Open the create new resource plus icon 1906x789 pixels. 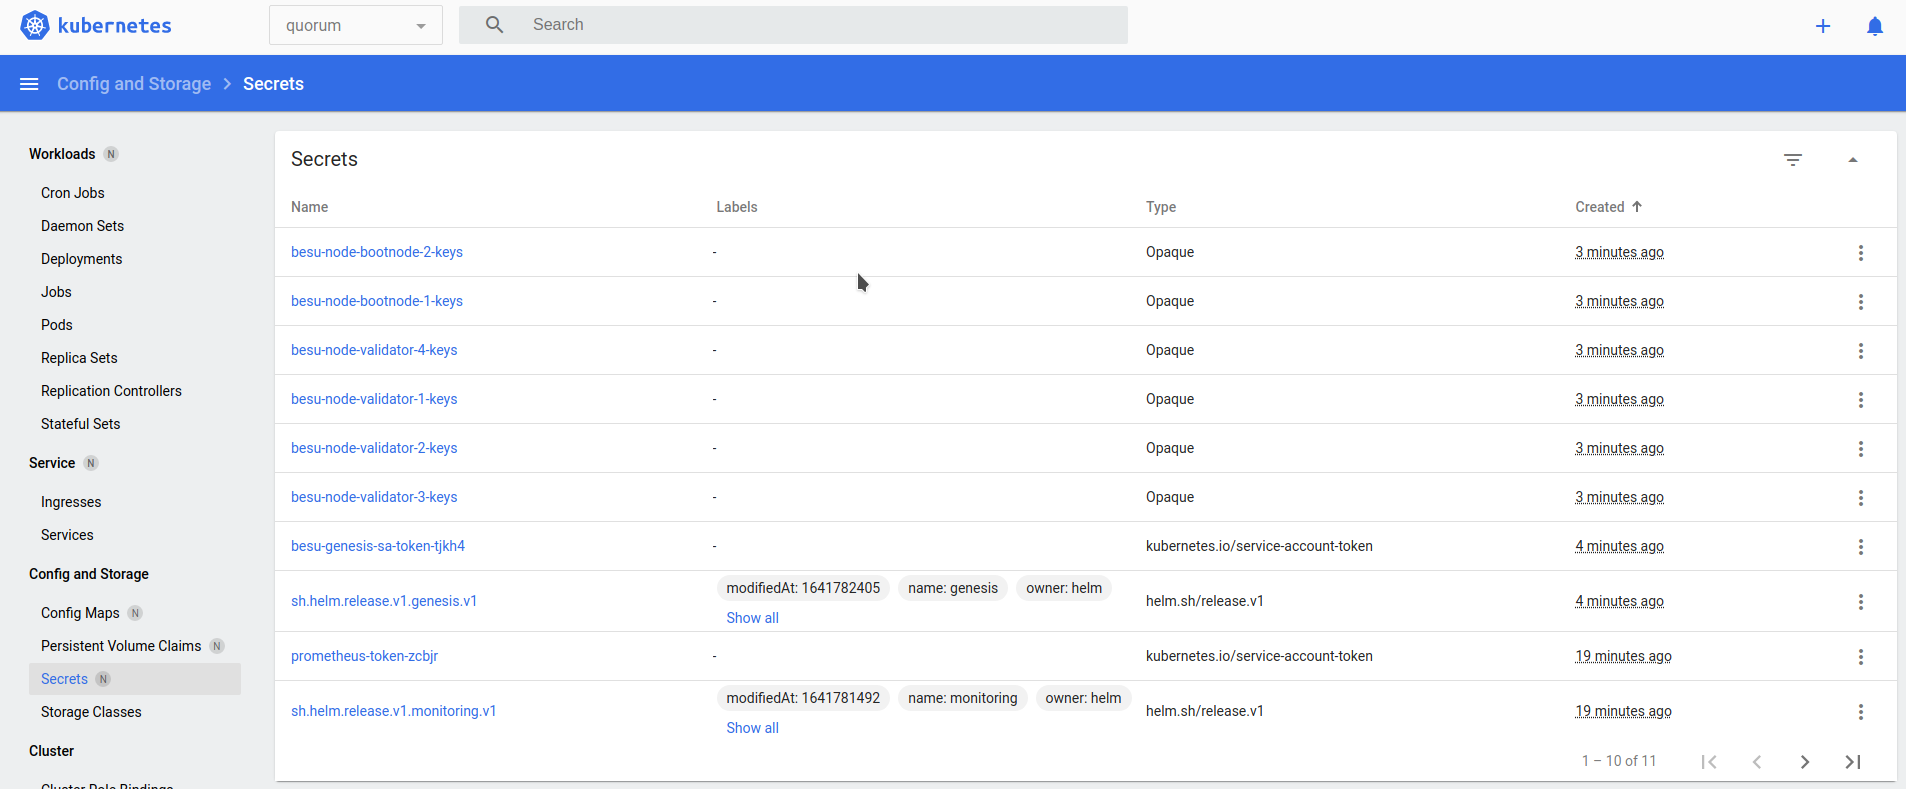[x=1823, y=26]
